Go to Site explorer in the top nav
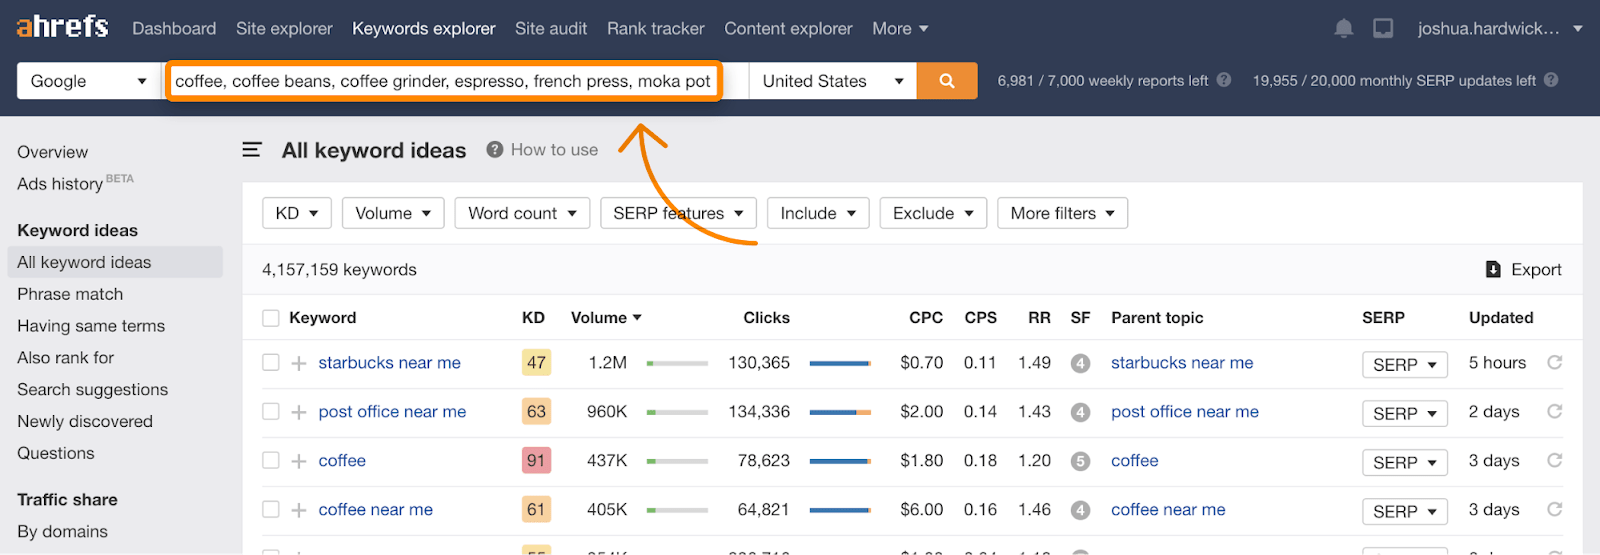 point(284,29)
